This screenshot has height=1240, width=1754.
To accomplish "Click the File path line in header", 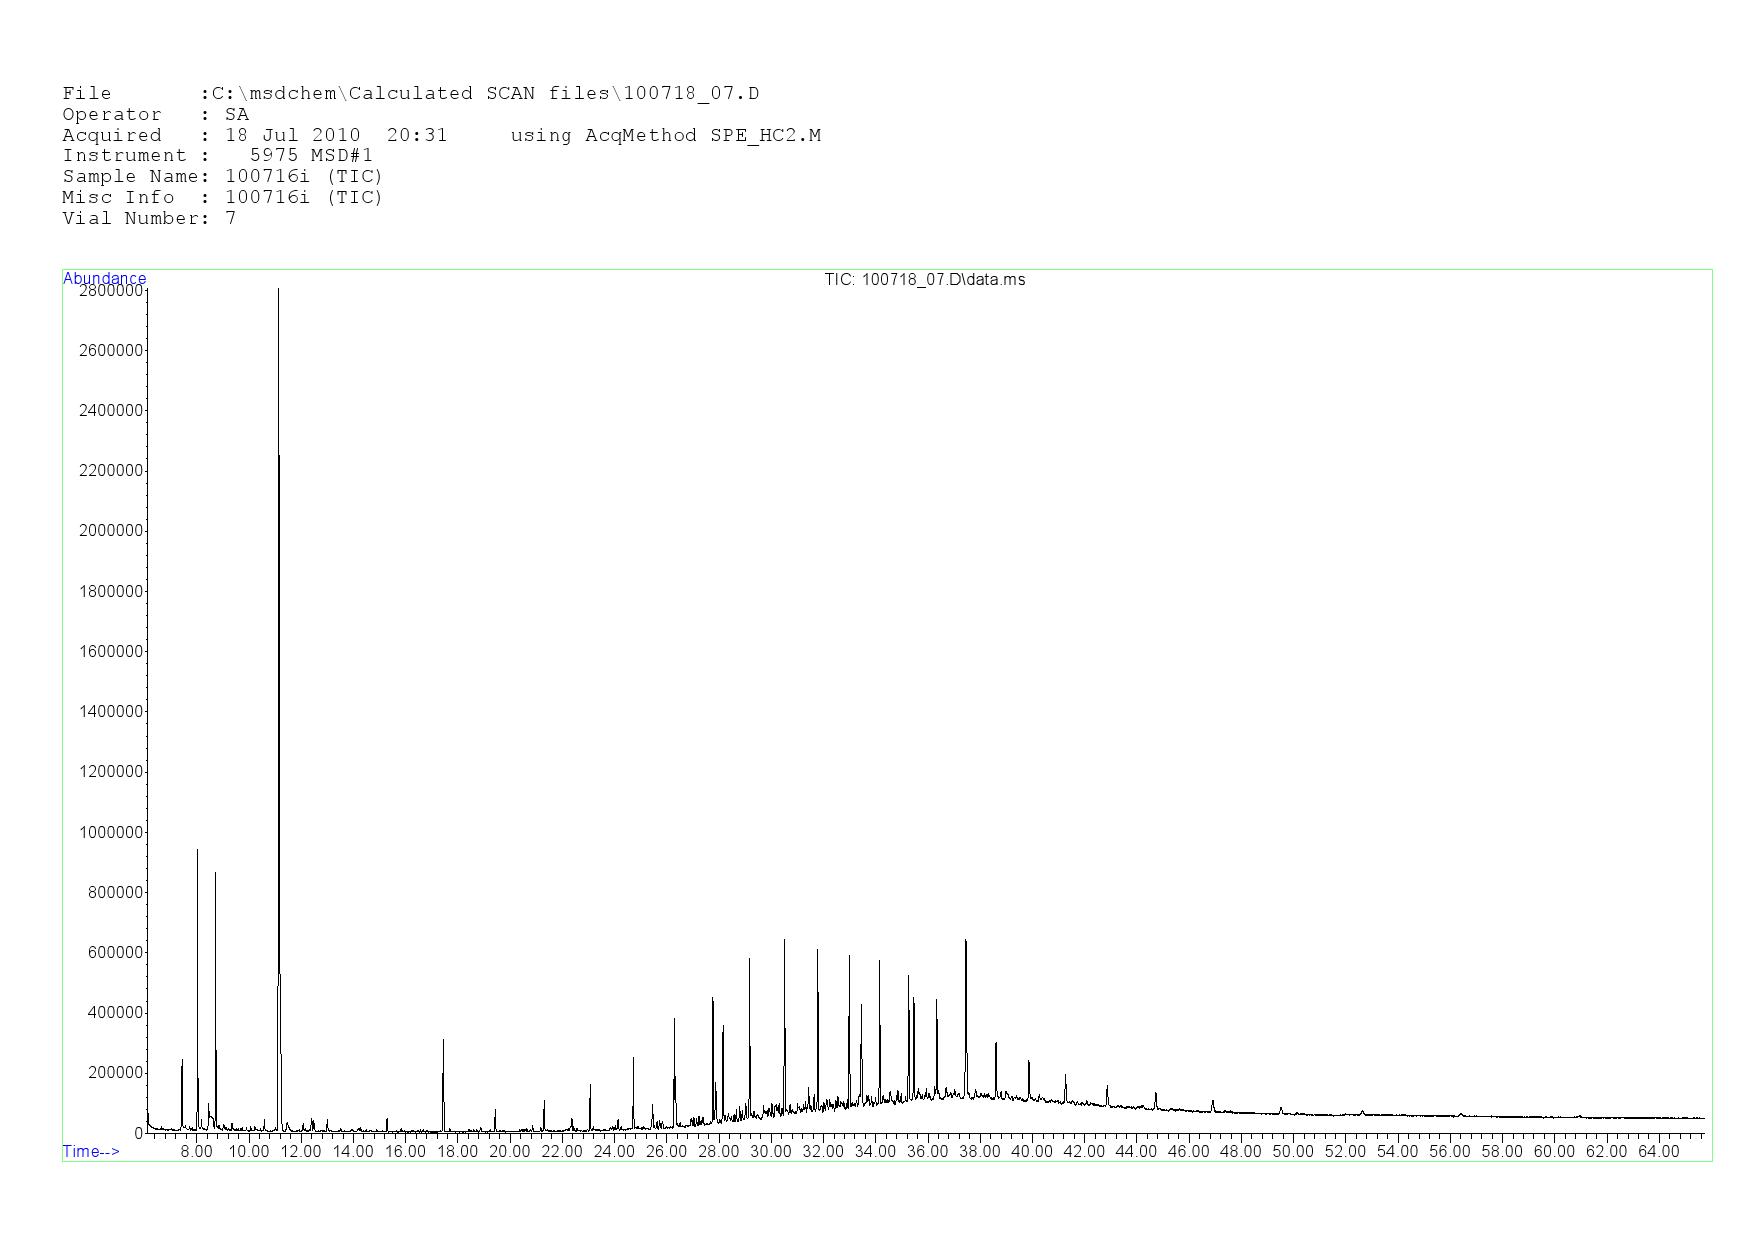I will pyautogui.click(x=410, y=94).
